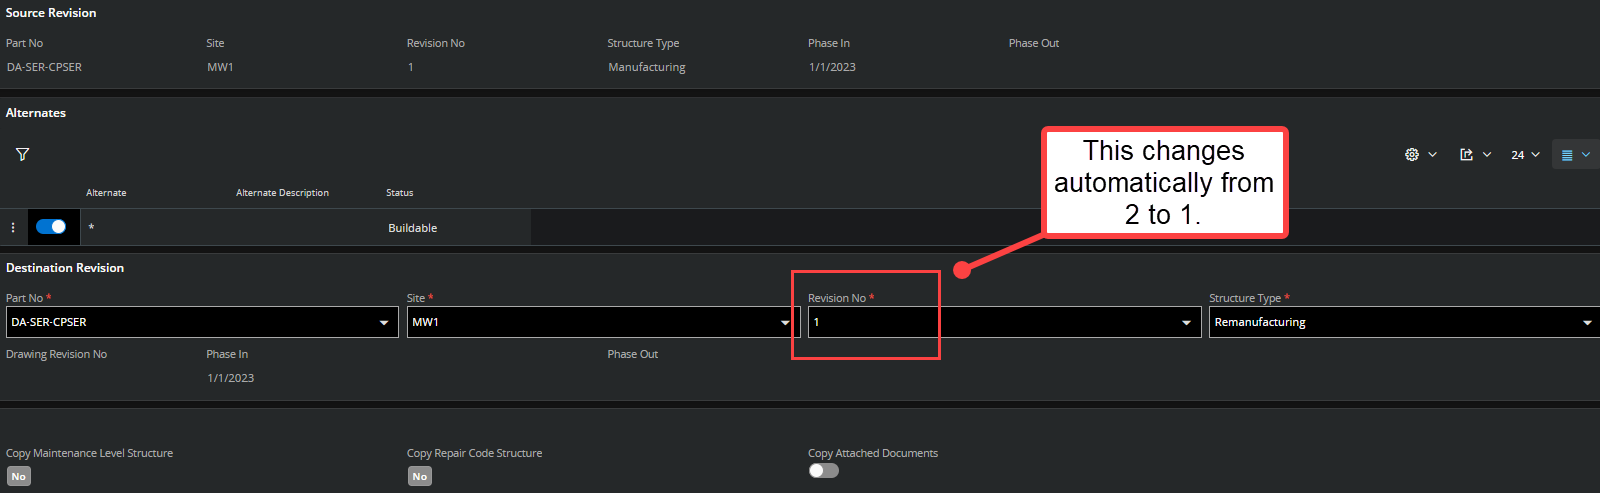Expand the Revision No dropdown arrow
Image resolution: width=1600 pixels, height=493 pixels.
[x=1187, y=322]
